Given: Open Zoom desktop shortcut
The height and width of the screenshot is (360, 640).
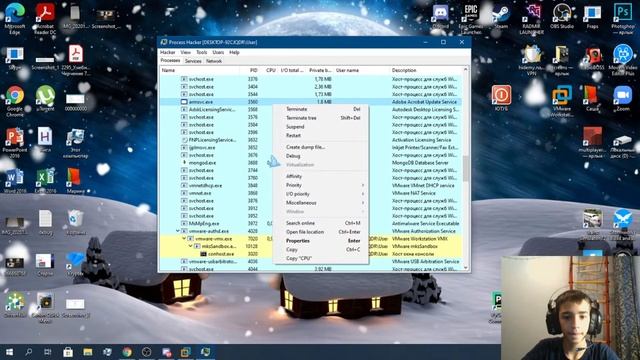Looking at the screenshot, I should click(x=623, y=98).
